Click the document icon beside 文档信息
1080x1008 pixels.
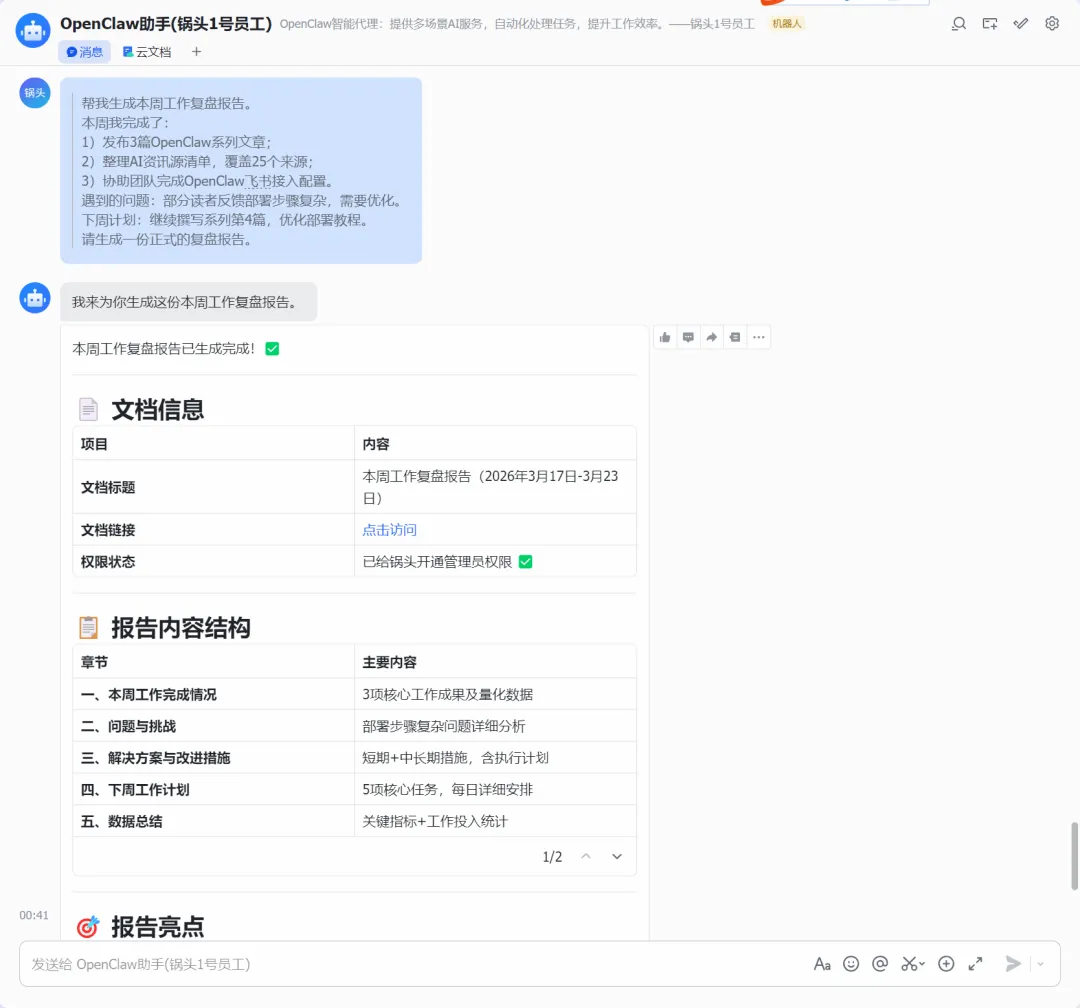pos(88,409)
